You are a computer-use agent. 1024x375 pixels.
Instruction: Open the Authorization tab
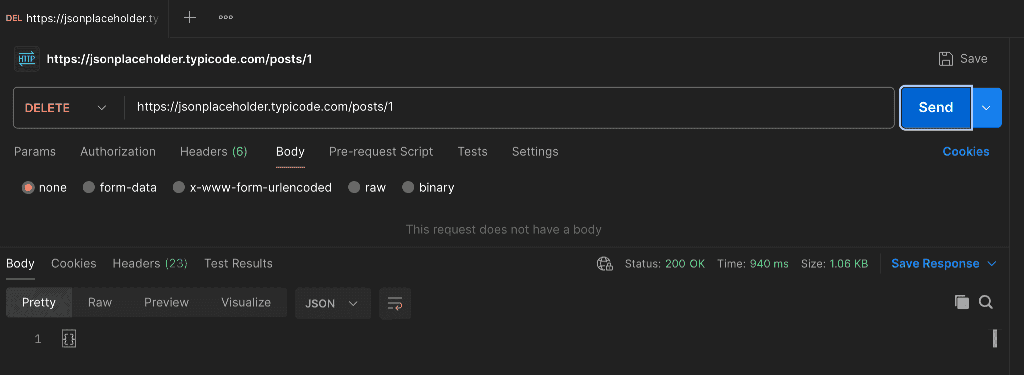pyautogui.click(x=118, y=152)
